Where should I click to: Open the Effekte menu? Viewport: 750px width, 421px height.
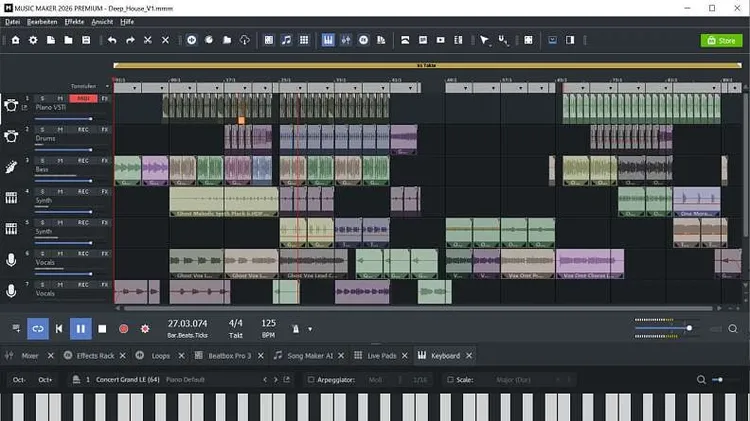74,21
